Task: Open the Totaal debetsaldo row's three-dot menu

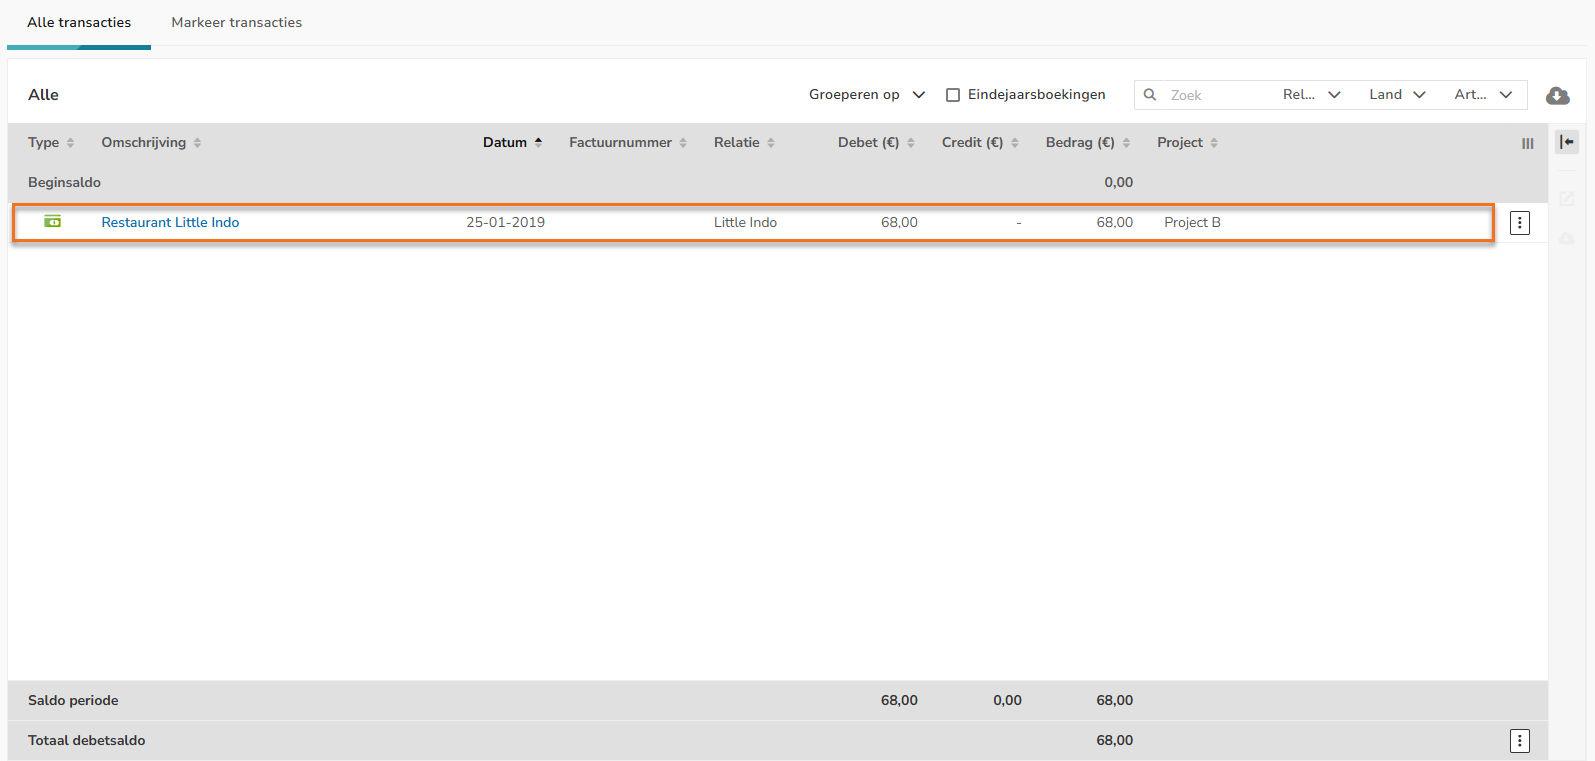Action: point(1520,741)
